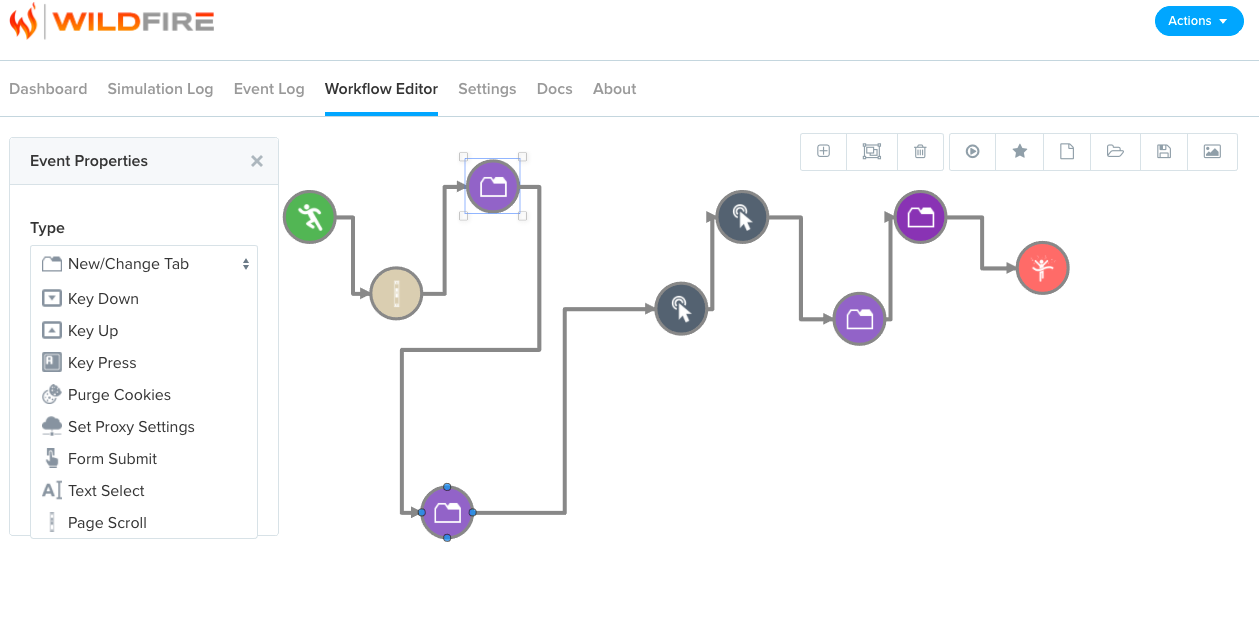
Task: Save the workflow with the floppy disk icon
Action: [1164, 151]
